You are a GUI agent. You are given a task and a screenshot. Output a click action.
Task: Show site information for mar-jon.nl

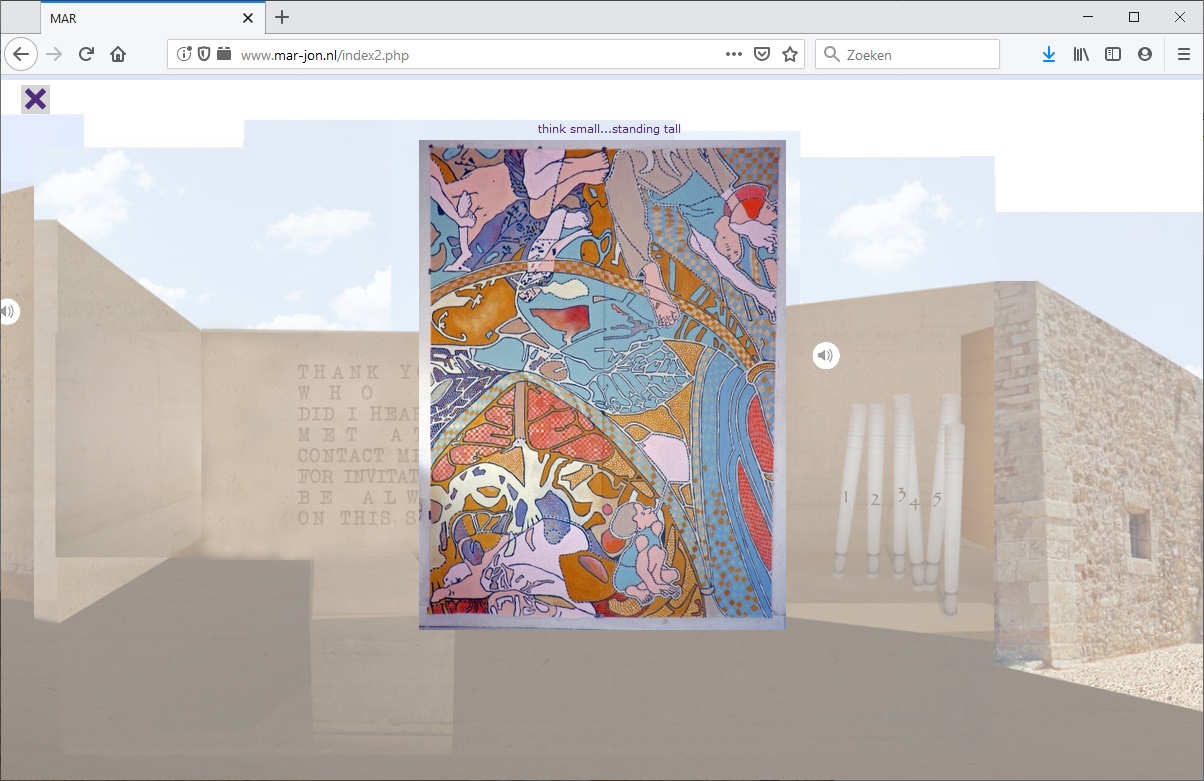tap(184, 55)
